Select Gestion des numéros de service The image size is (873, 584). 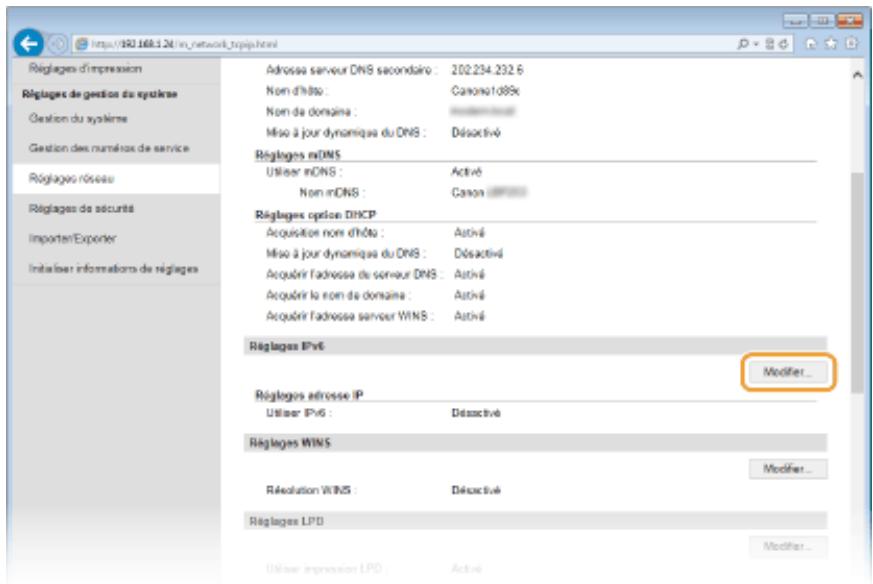coord(109,148)
